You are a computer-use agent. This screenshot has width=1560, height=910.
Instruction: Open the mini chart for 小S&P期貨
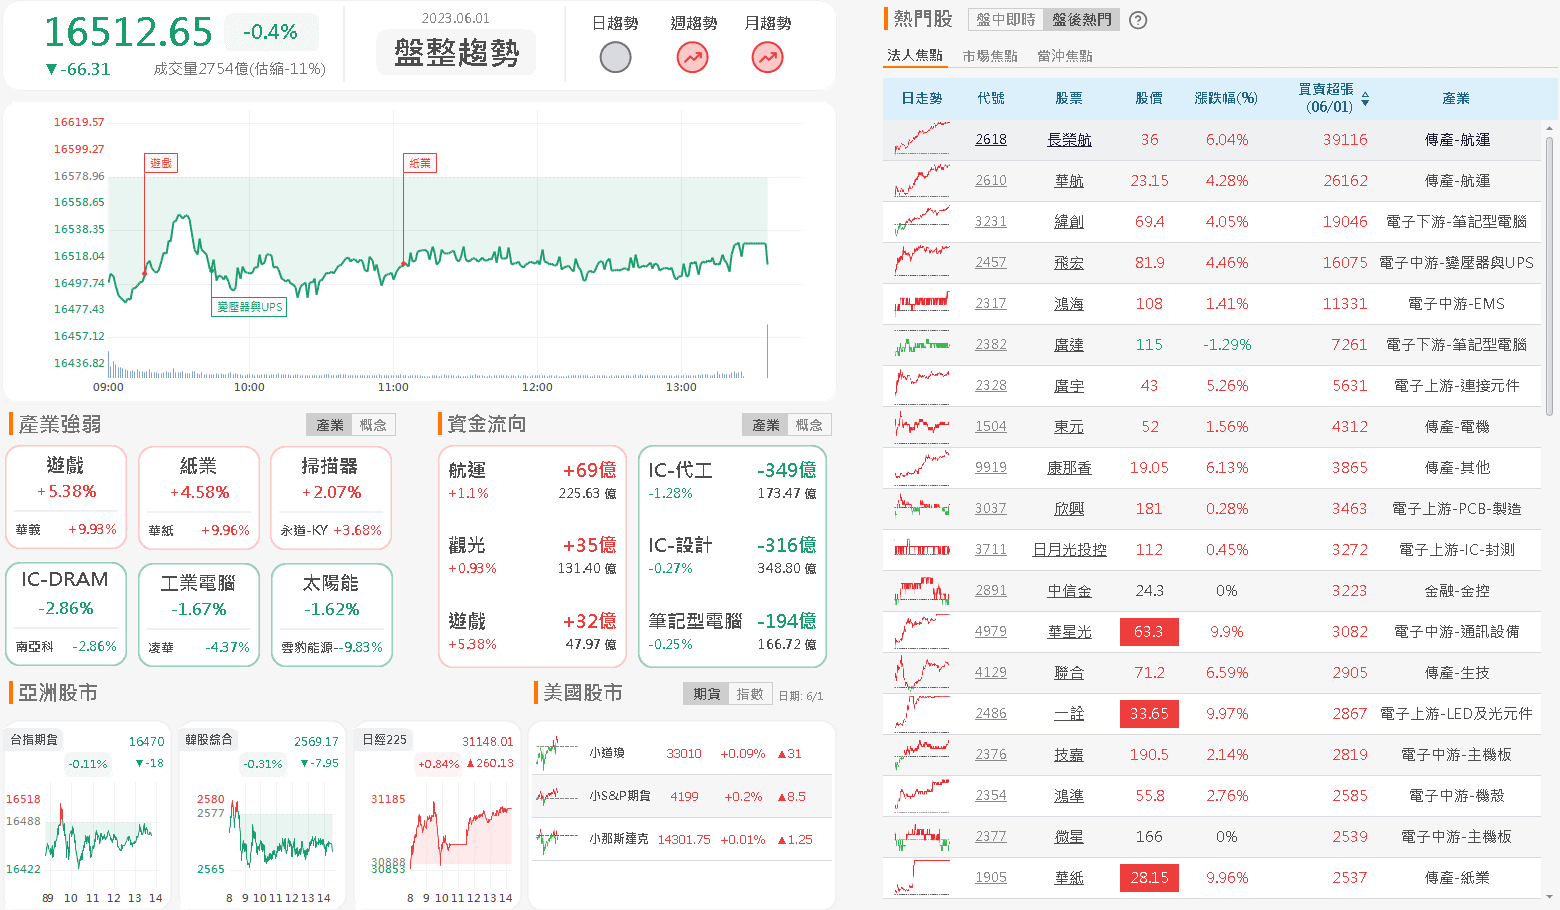point(557,796)
